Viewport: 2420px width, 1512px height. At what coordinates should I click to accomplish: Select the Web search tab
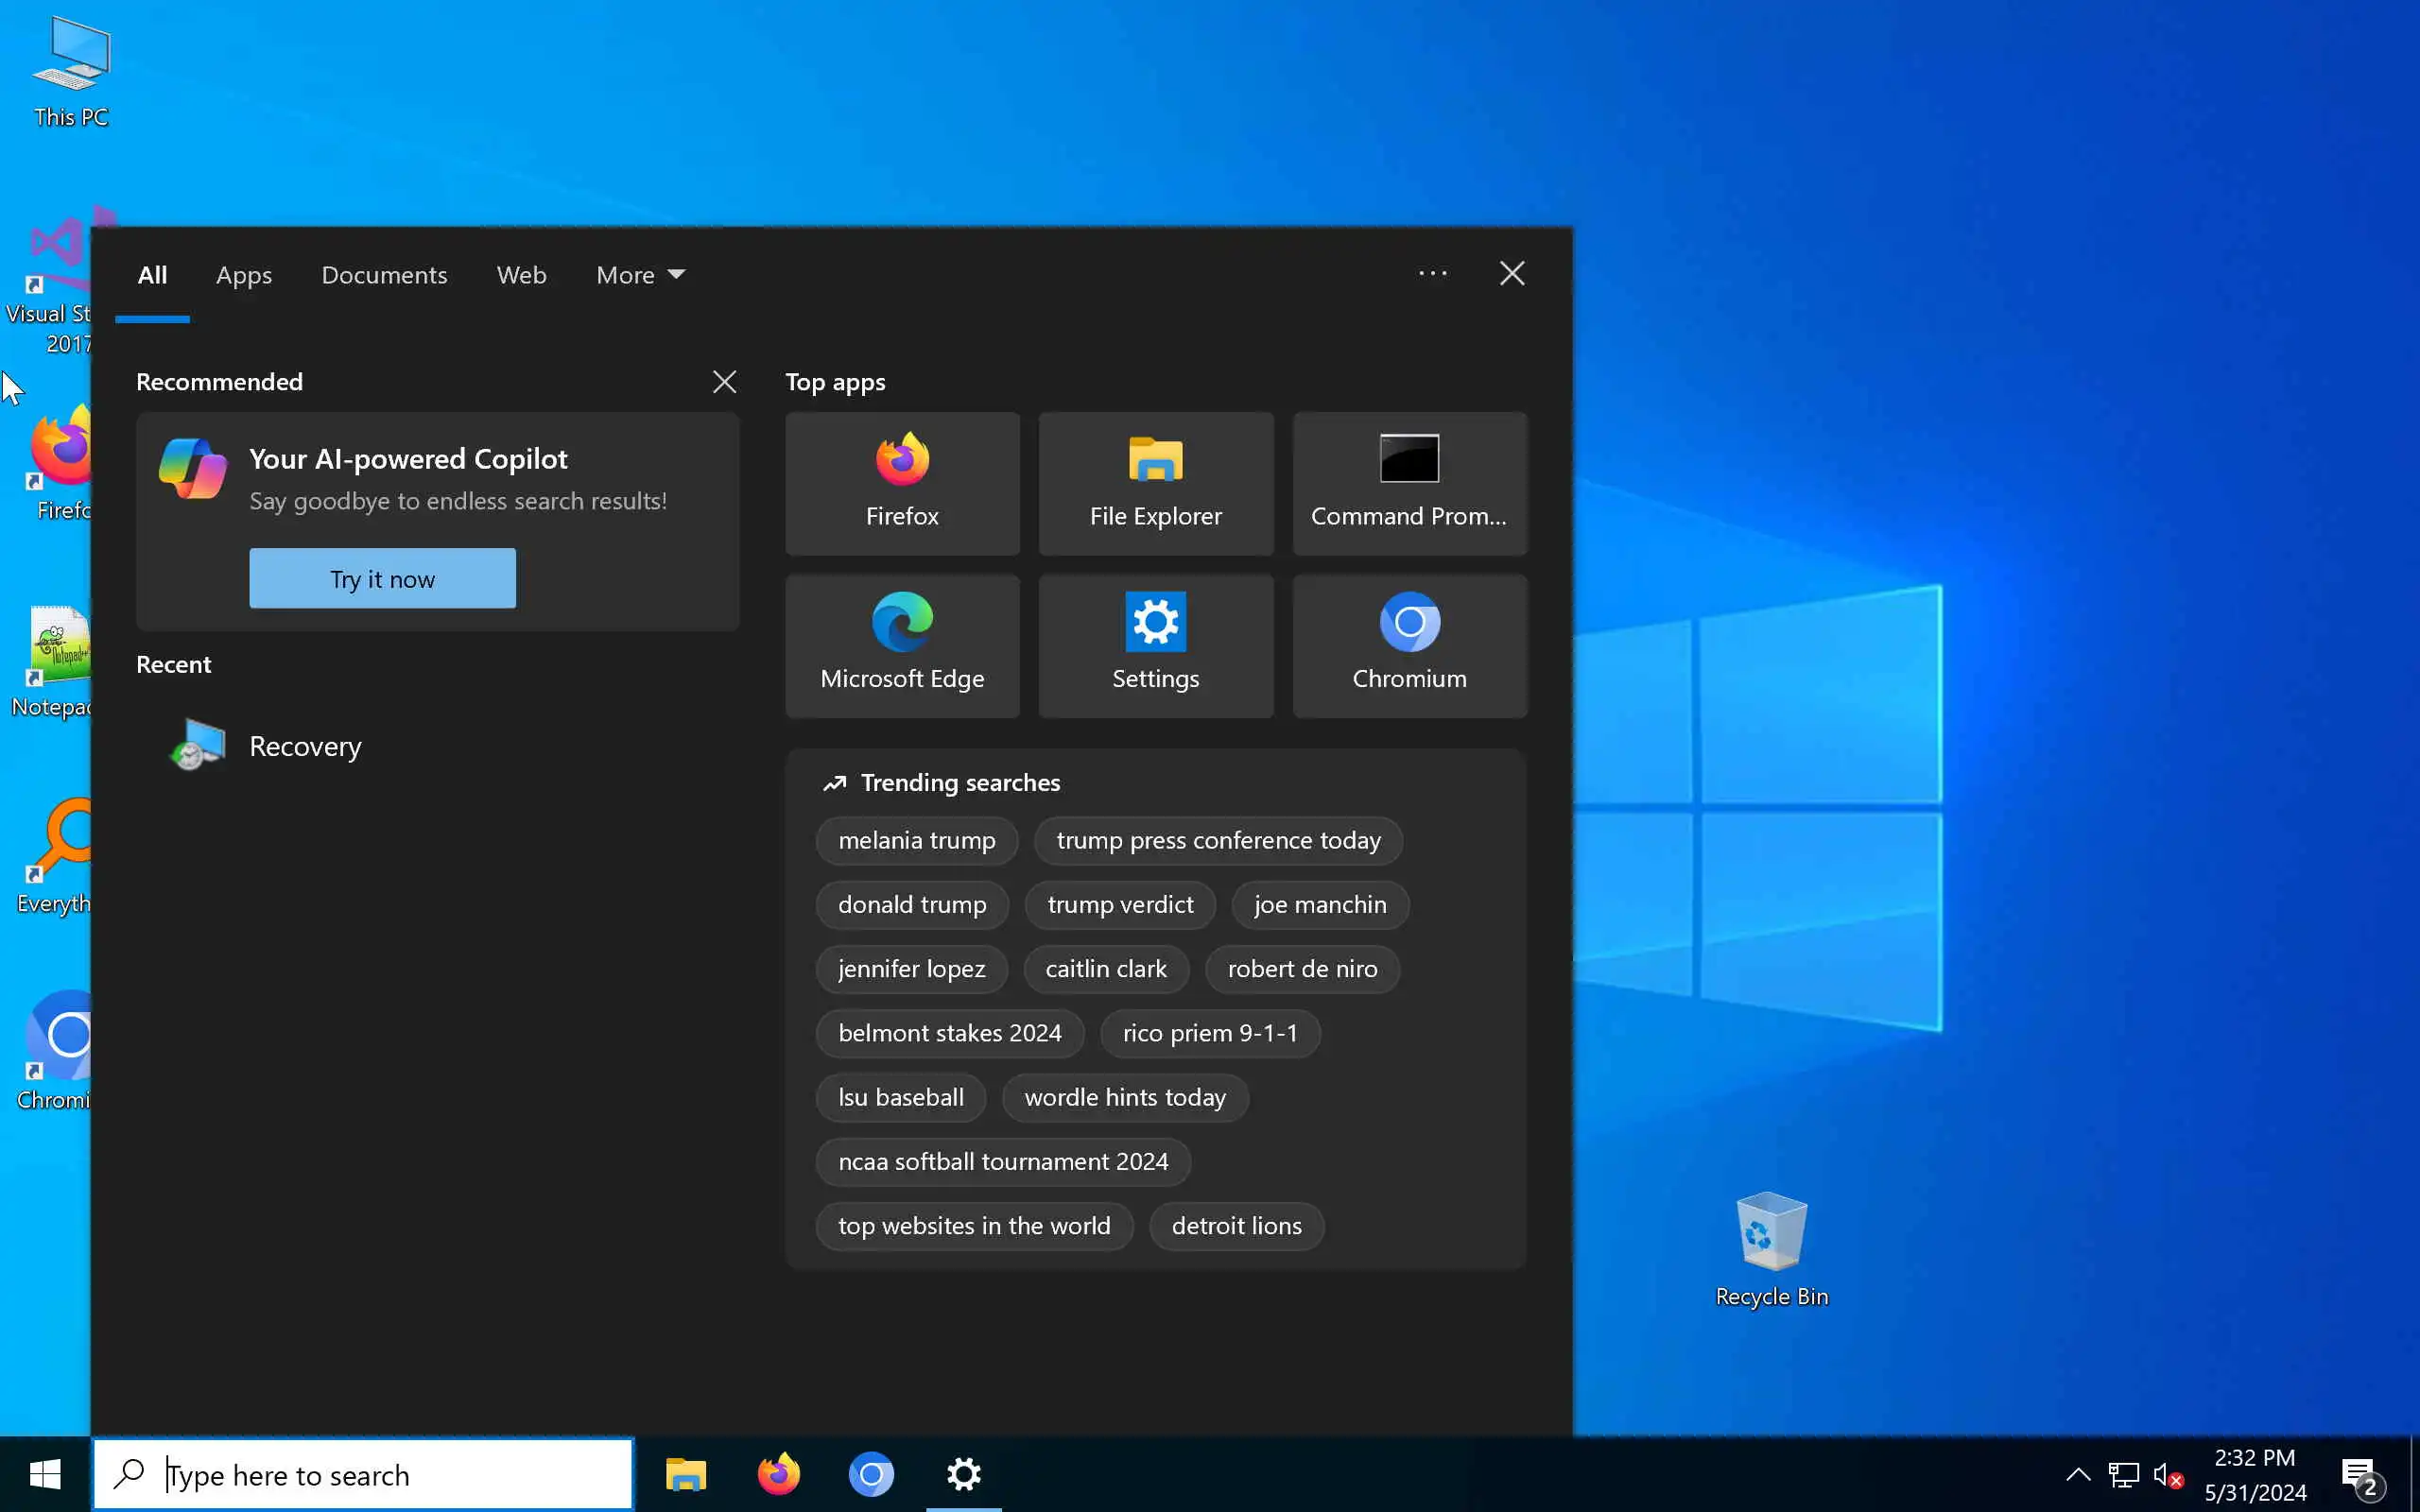521,275
